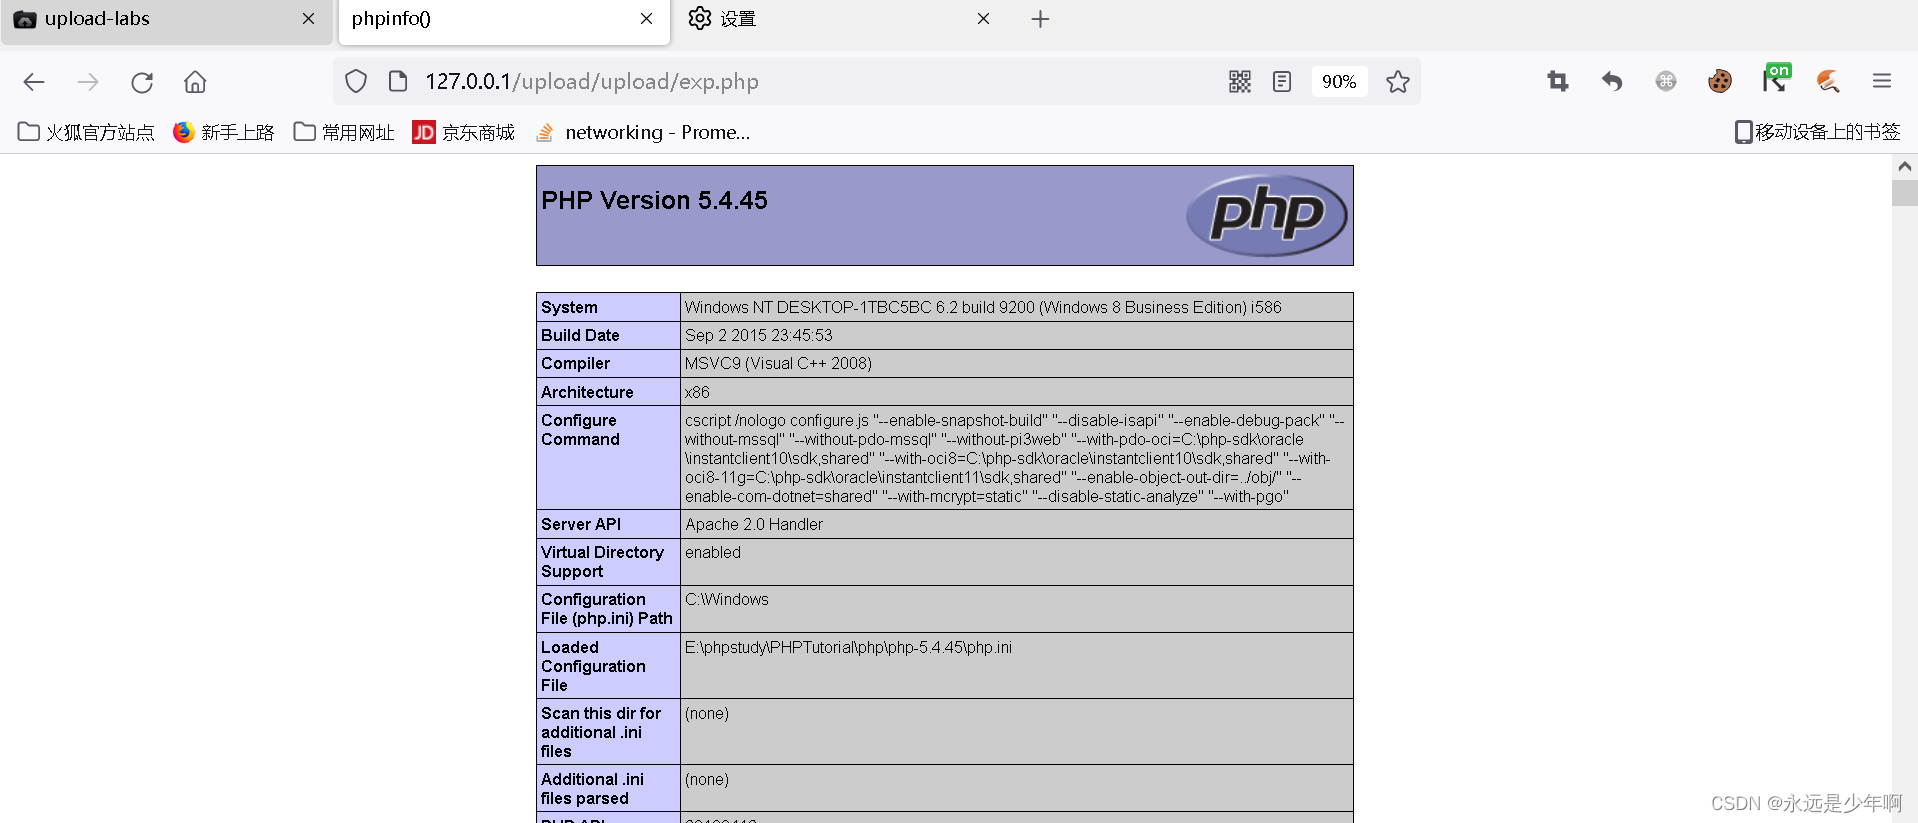Select the PHP Version 5.4.45 heading
The height and width of the screenshot is (823, 1918).
pos(654,201)
